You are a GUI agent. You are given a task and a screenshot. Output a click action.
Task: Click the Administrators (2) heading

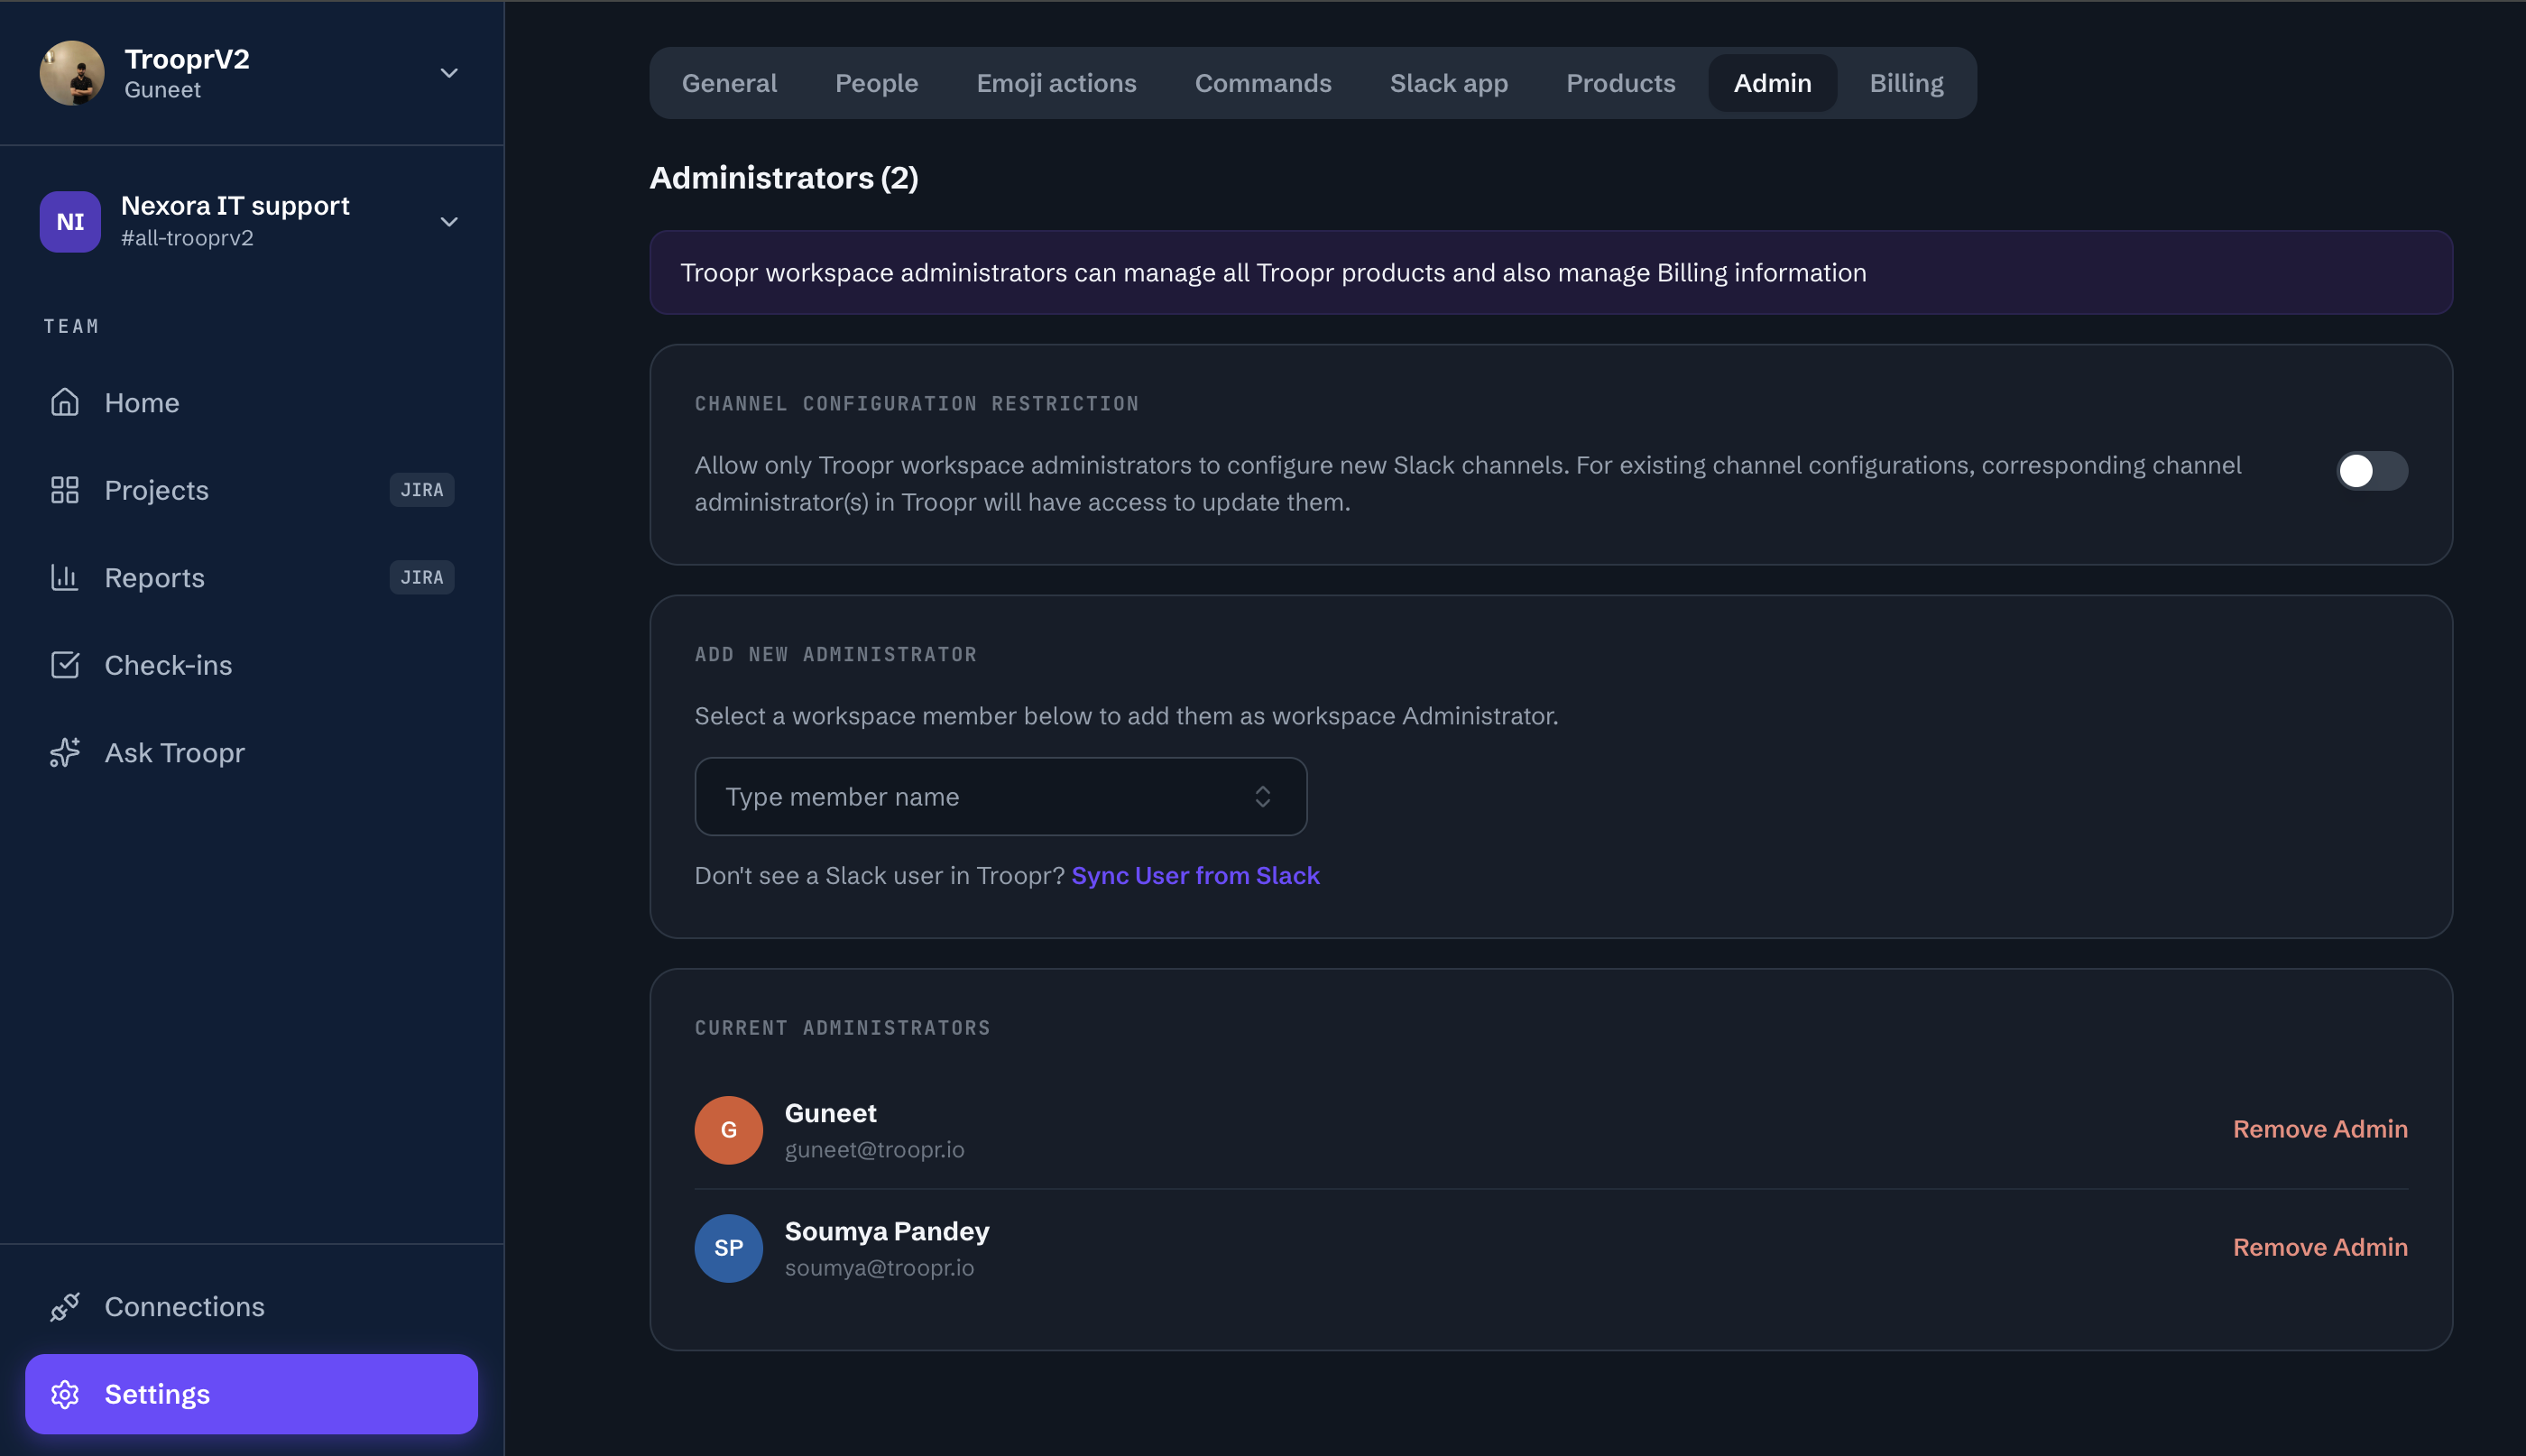(x=784, y=178)
